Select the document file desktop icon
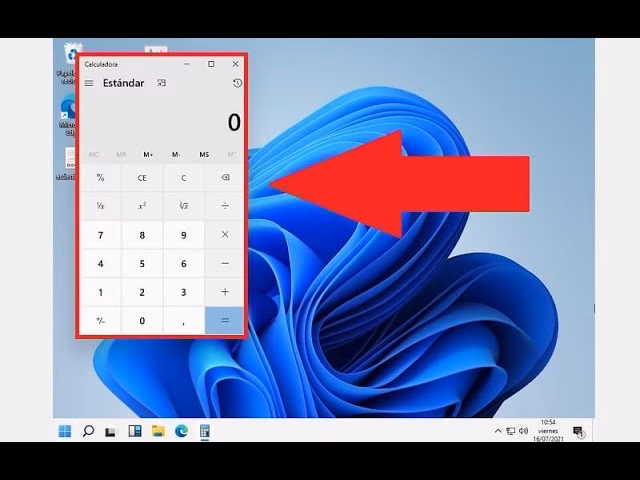 (67, 163)
